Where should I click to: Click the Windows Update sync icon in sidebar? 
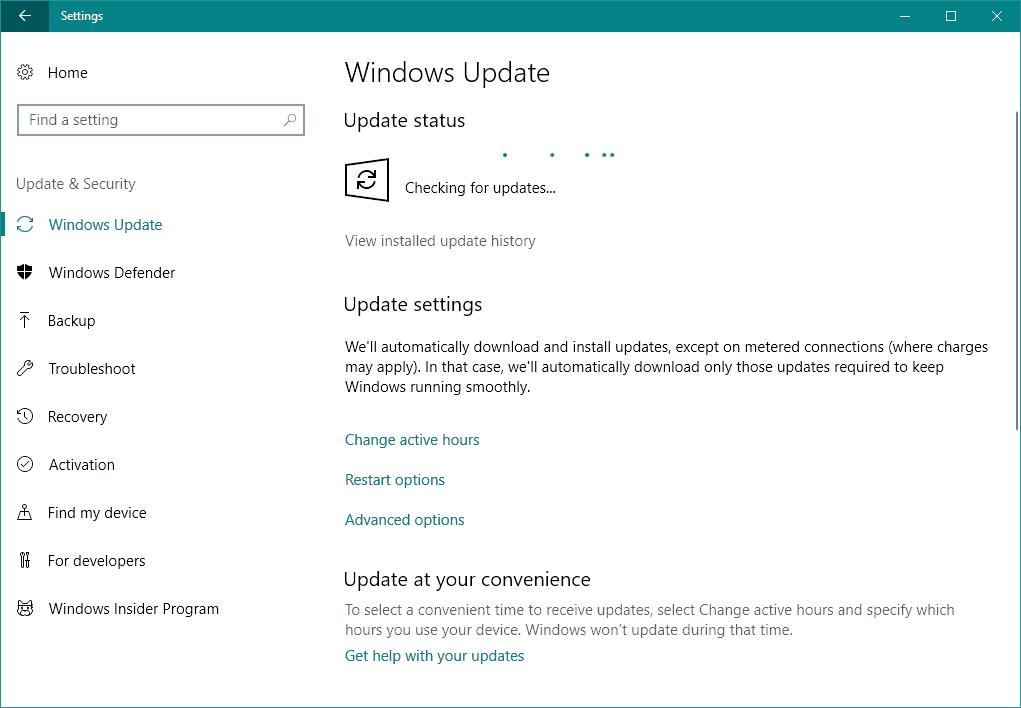(x=25, y=225)
